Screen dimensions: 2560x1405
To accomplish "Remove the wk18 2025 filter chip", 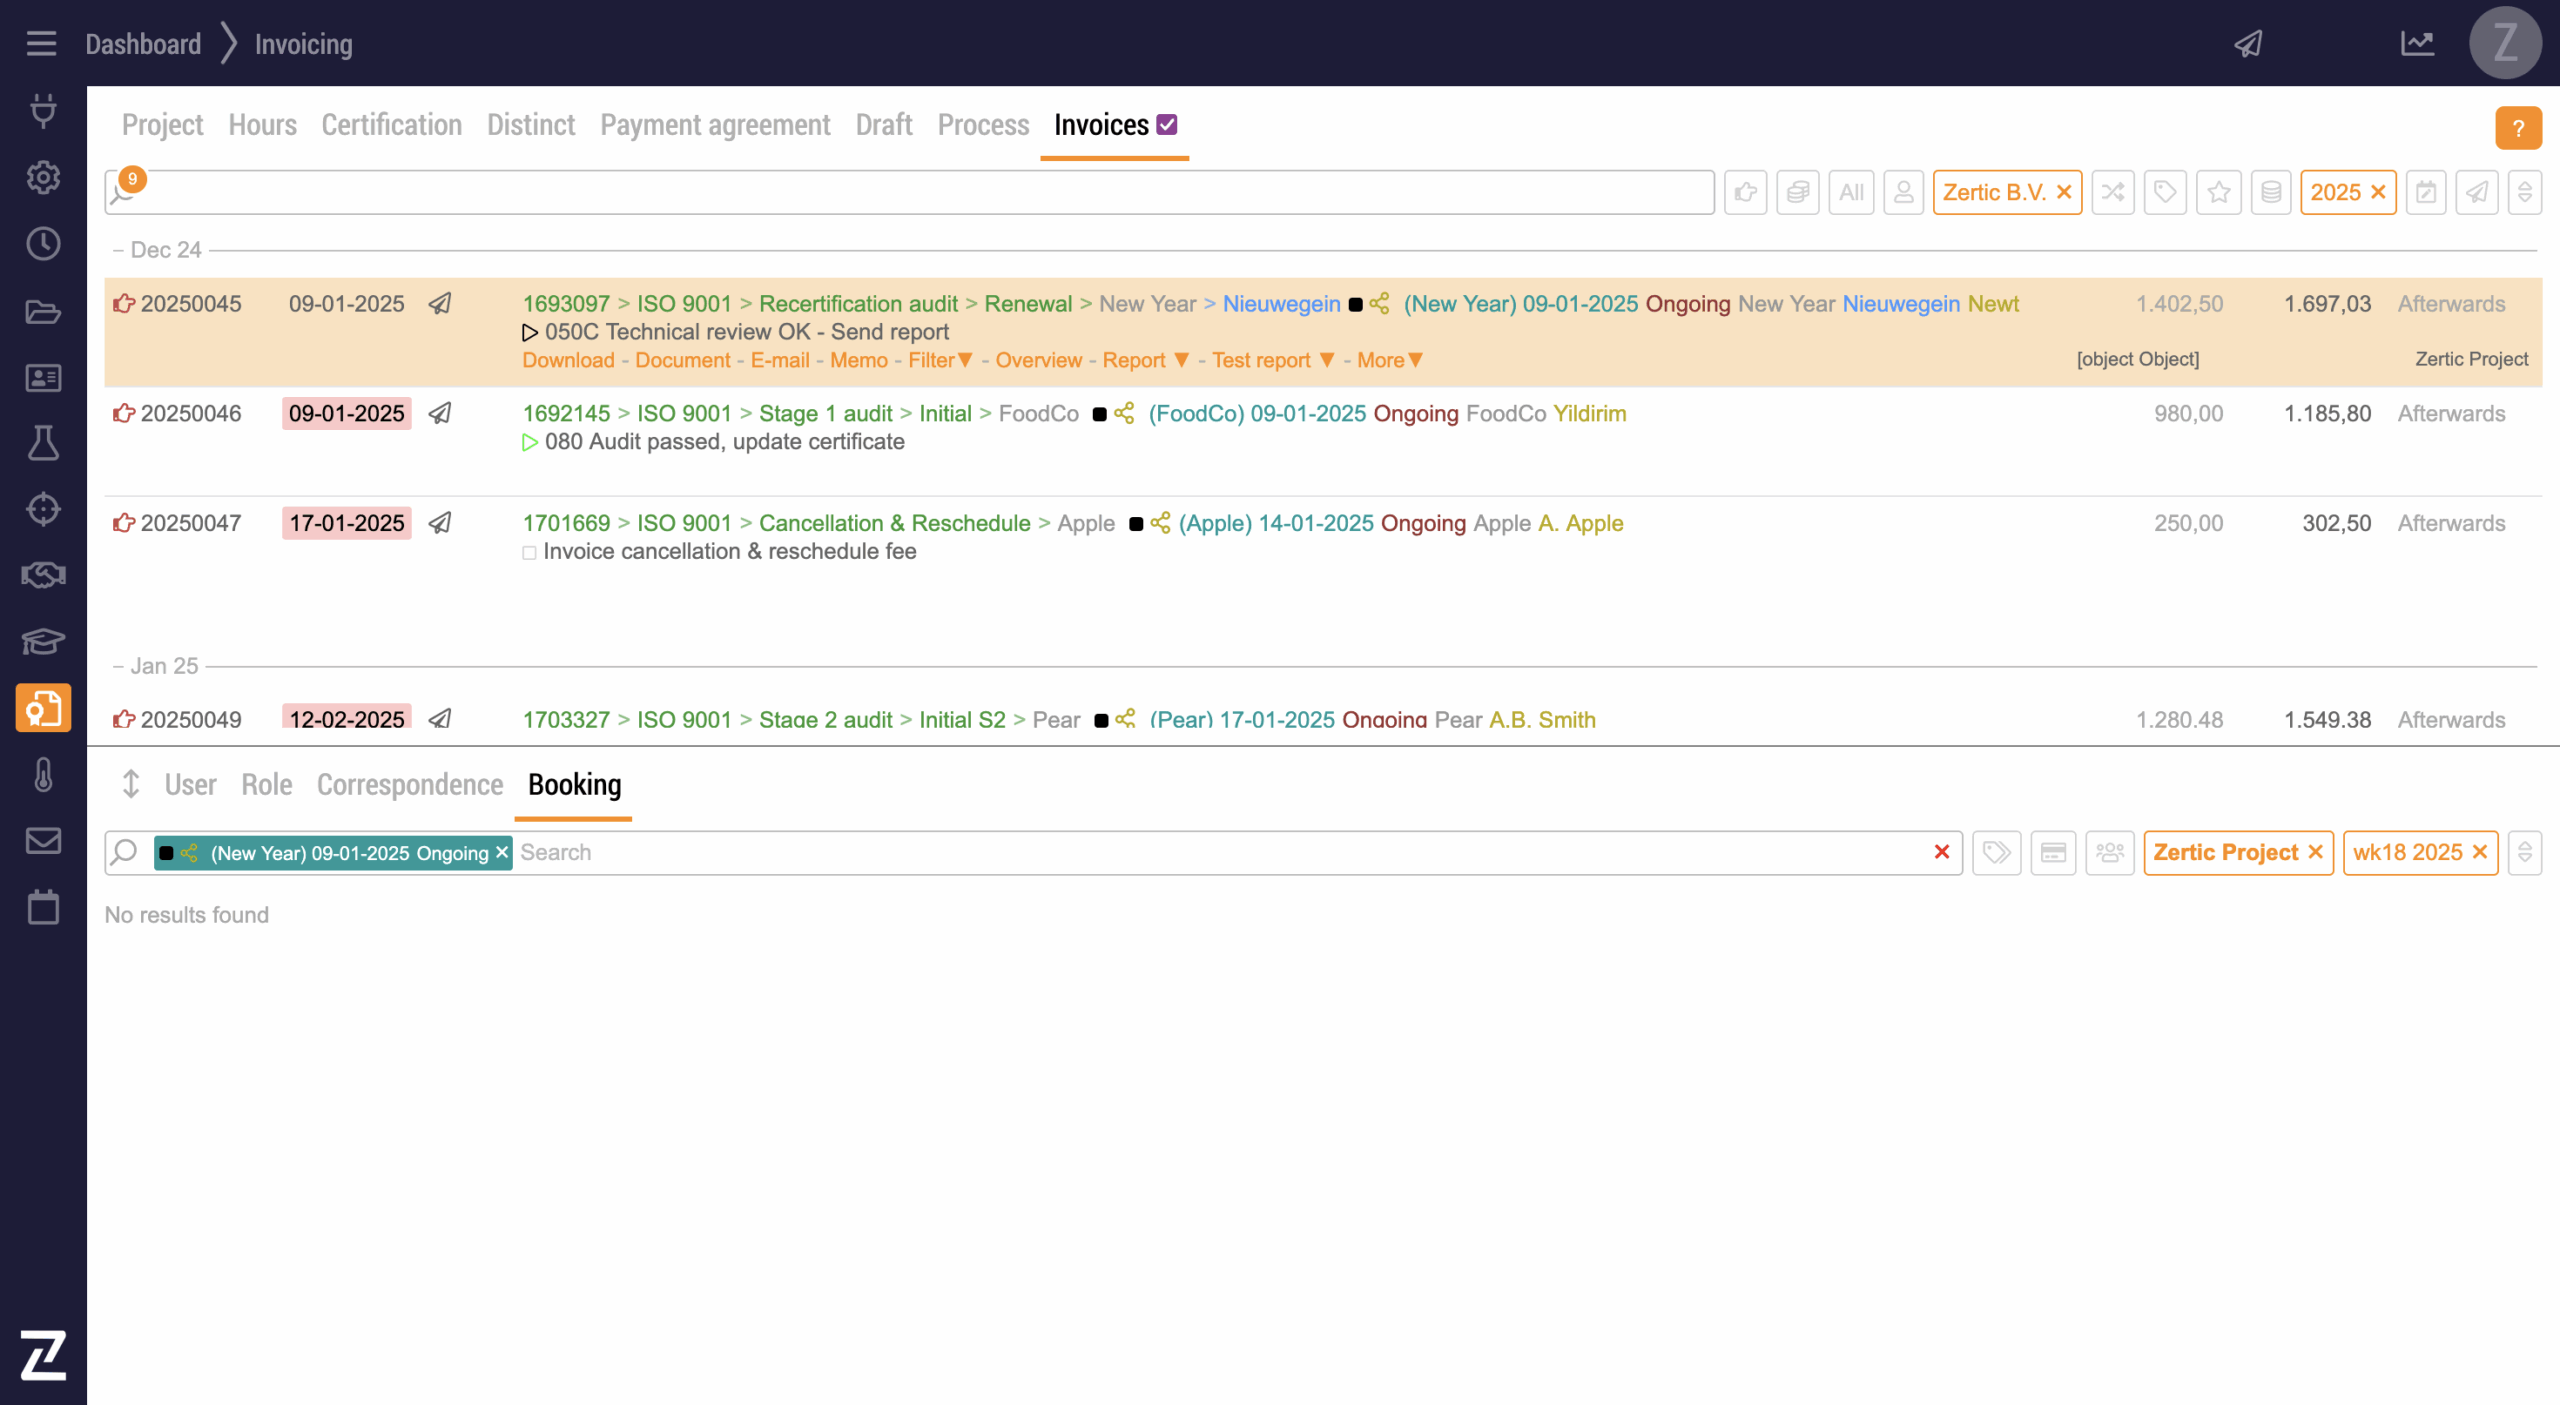I will pyautogui.click(x=2480, y=852).
